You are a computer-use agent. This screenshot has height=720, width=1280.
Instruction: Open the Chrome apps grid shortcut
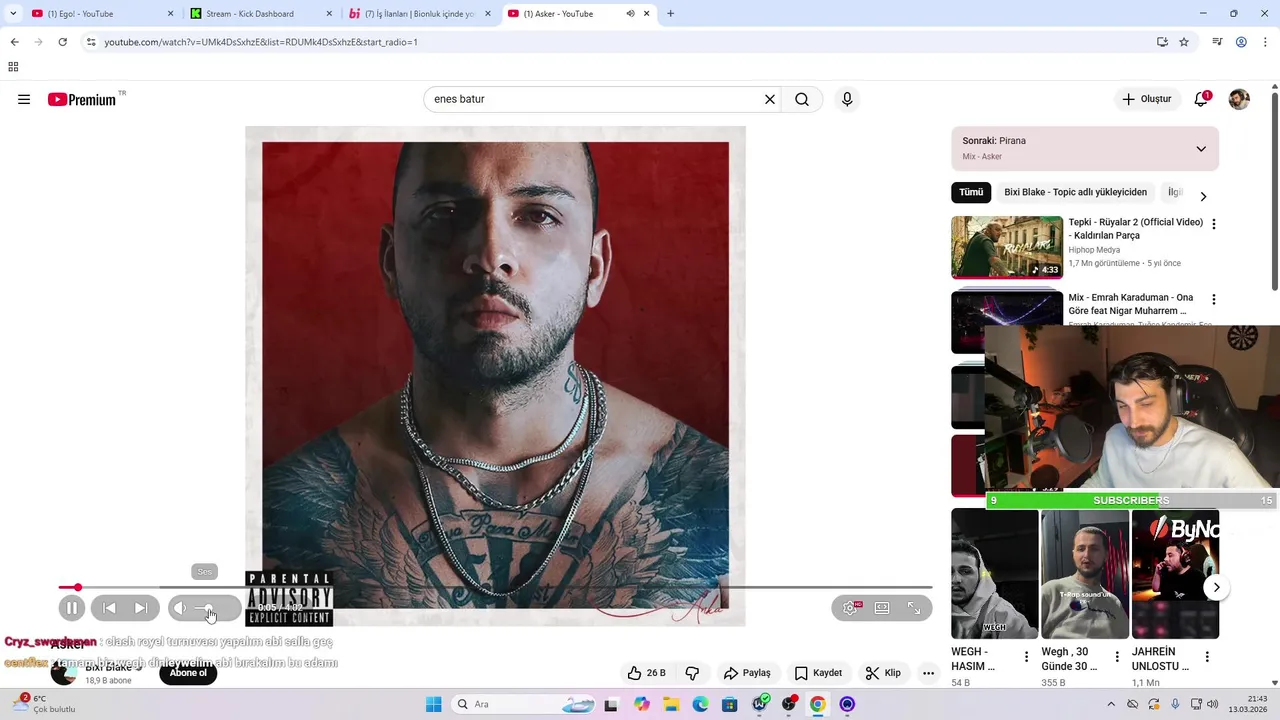13,67
